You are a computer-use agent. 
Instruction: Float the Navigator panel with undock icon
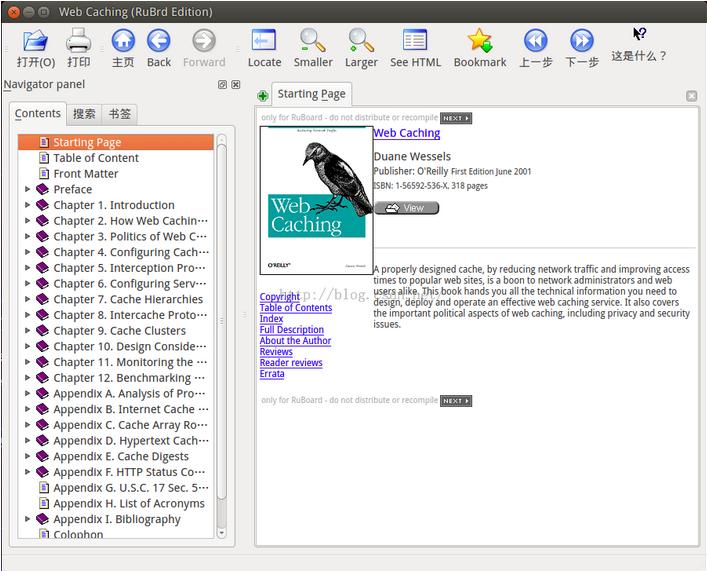click(222, 84)
